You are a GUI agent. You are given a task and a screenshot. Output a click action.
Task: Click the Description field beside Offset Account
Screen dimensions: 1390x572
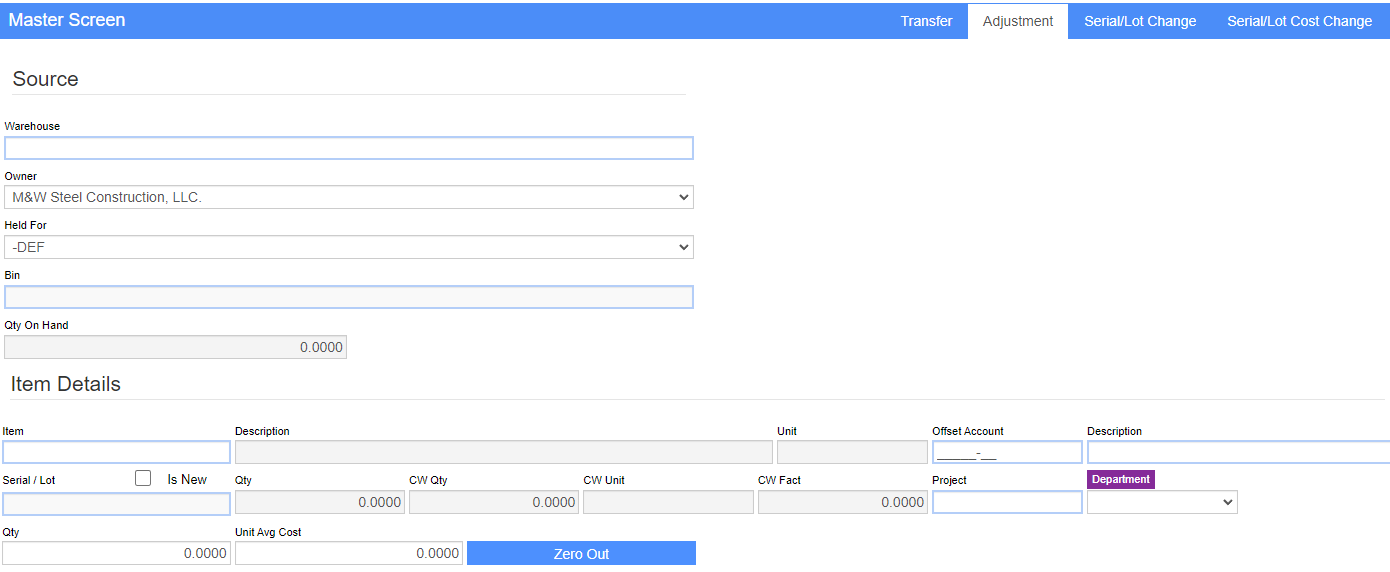click(x=1238, y=452)
